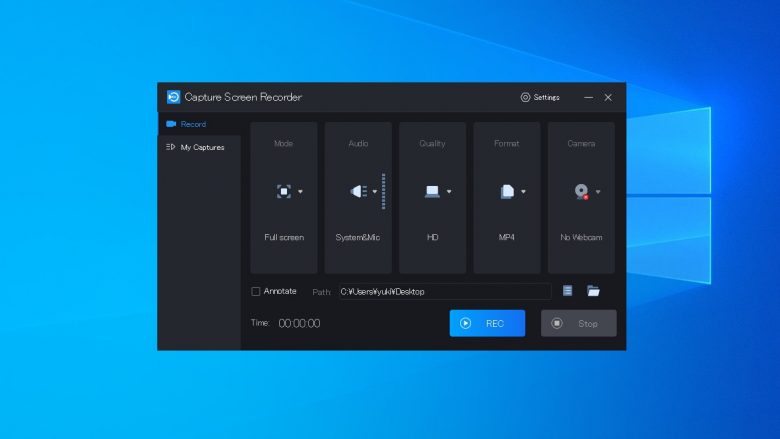Click the camera icon beside Record
The image size is (780, 439).
[x=171, y=124]
